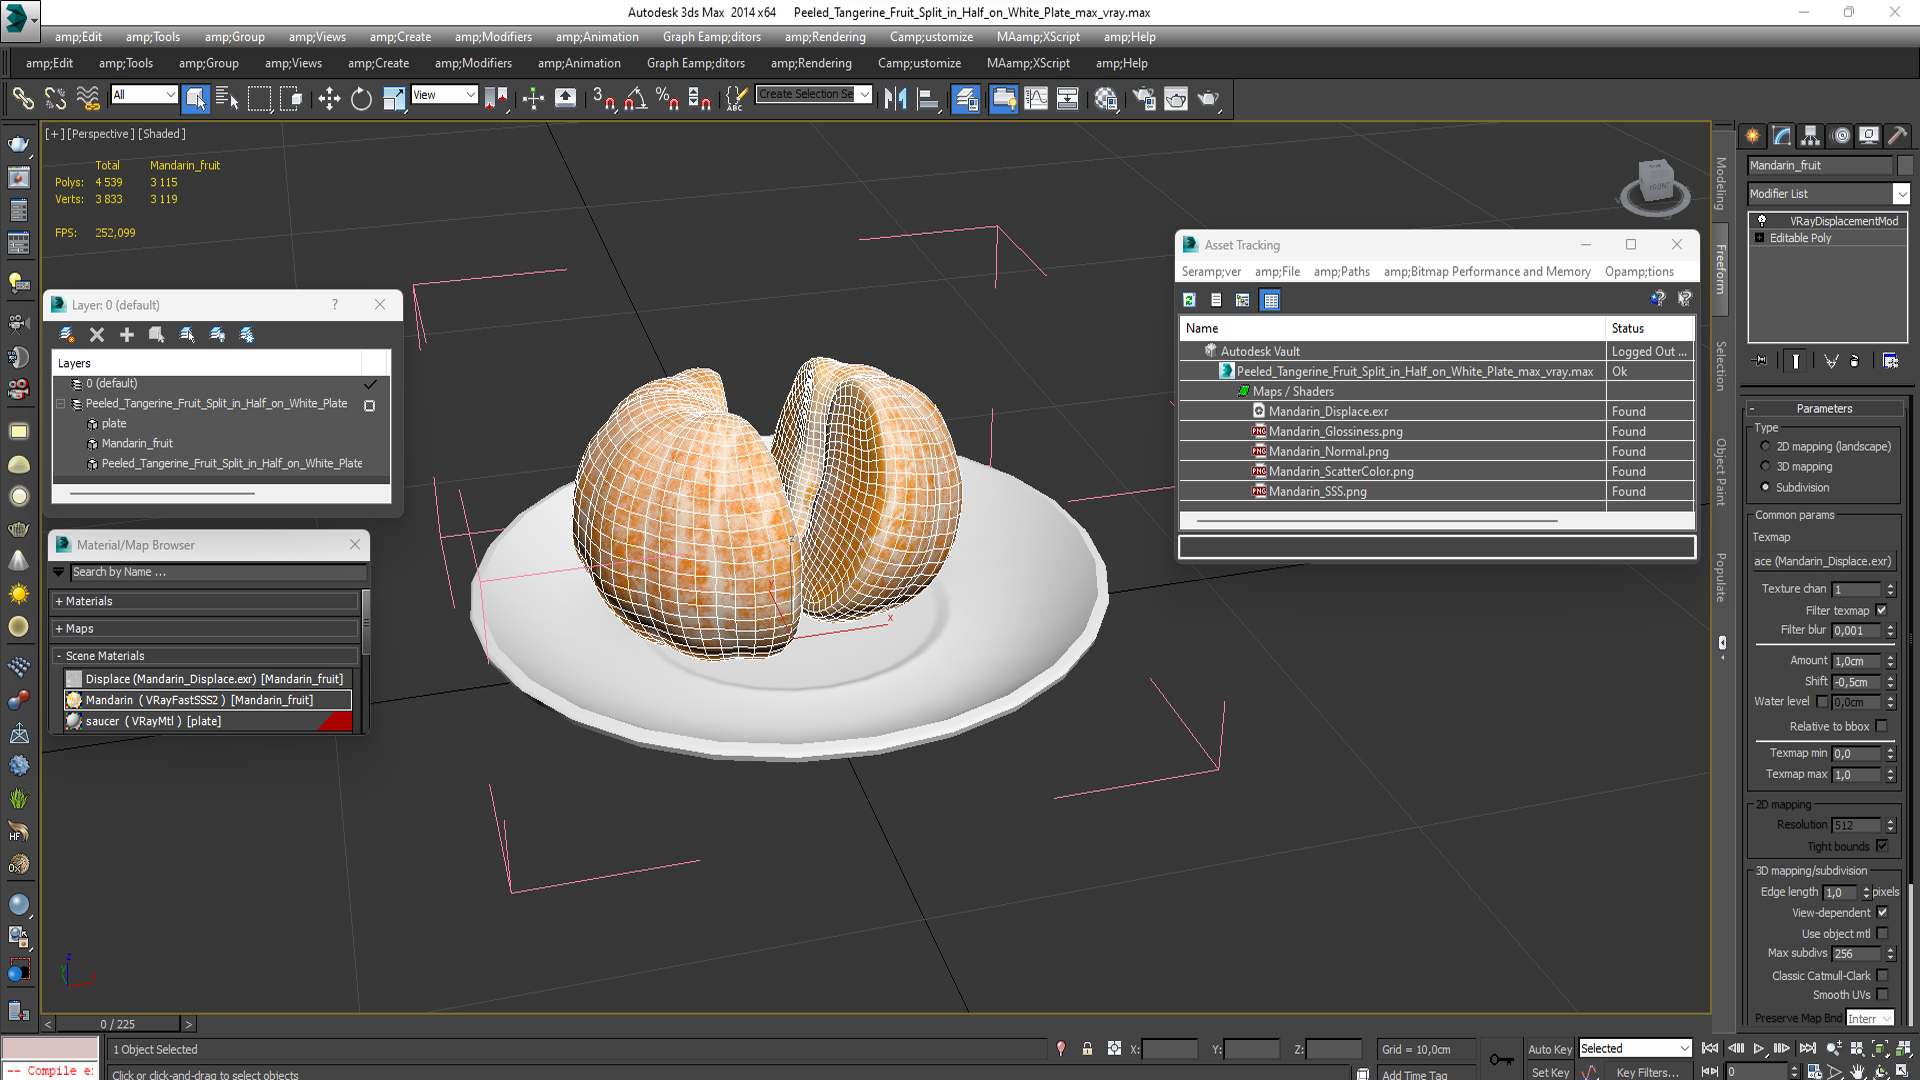Click the Mirror tool icon
Screen dimensions: 1920x1080
pos(895,98)
